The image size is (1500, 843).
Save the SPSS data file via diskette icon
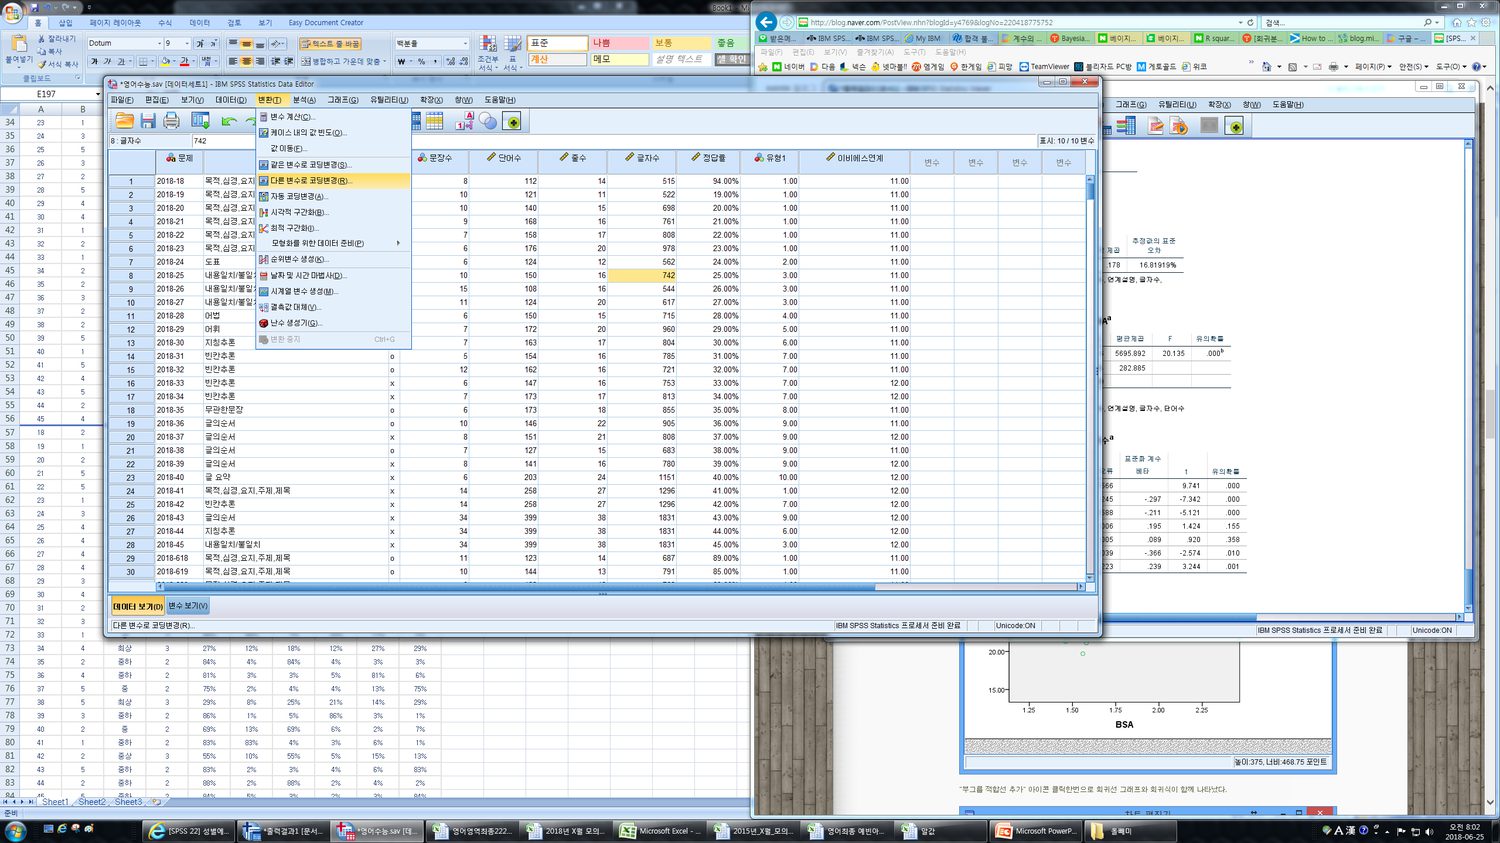(148, 121)
